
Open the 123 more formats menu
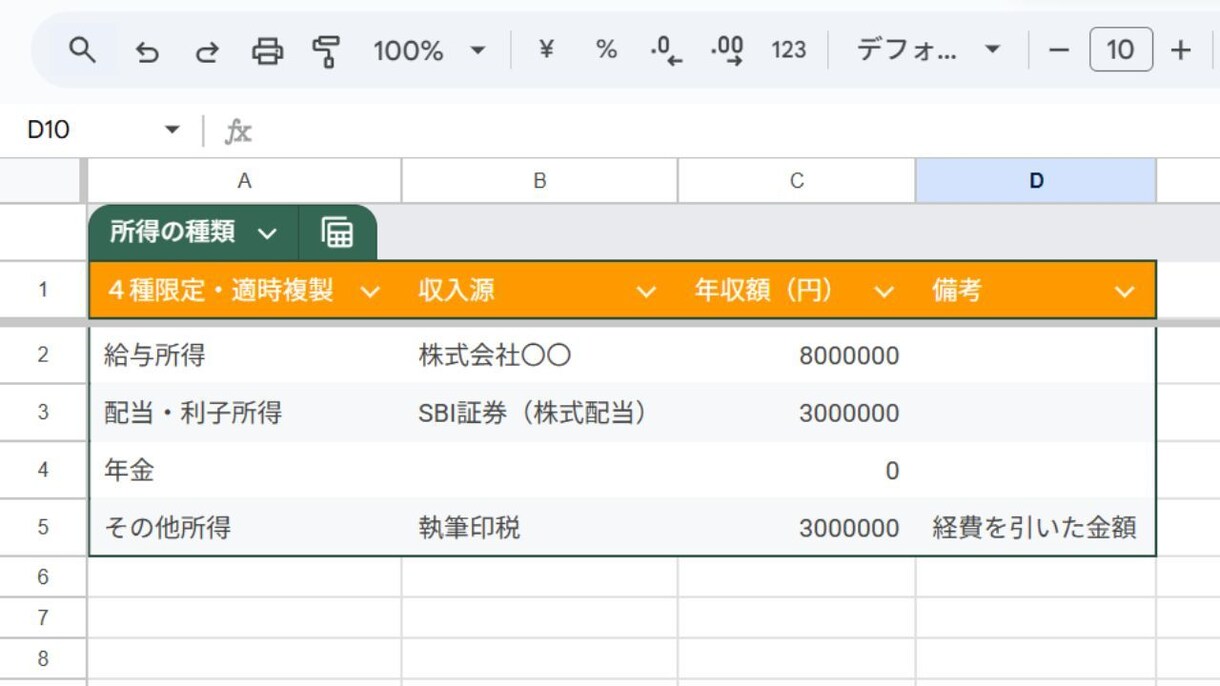pos(788,51)
